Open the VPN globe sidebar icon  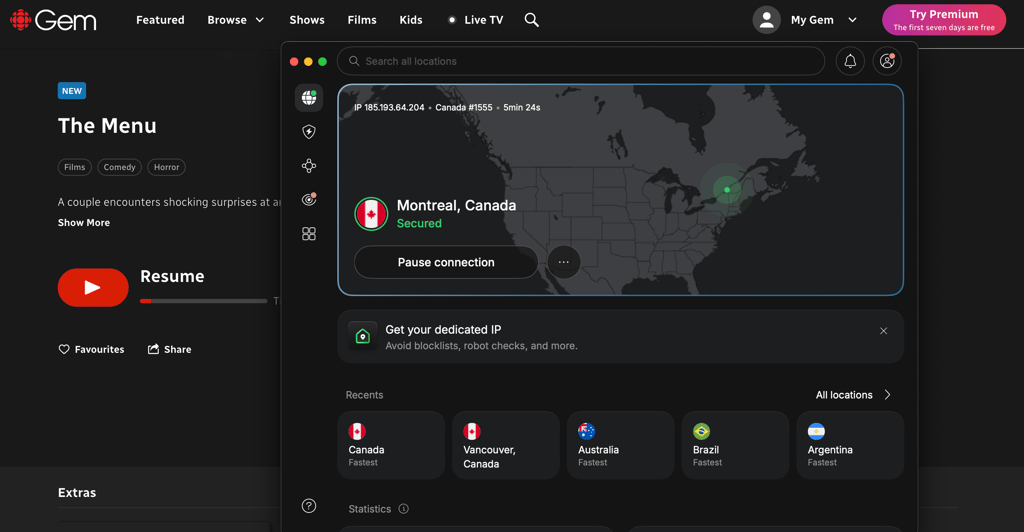(309, 98)
